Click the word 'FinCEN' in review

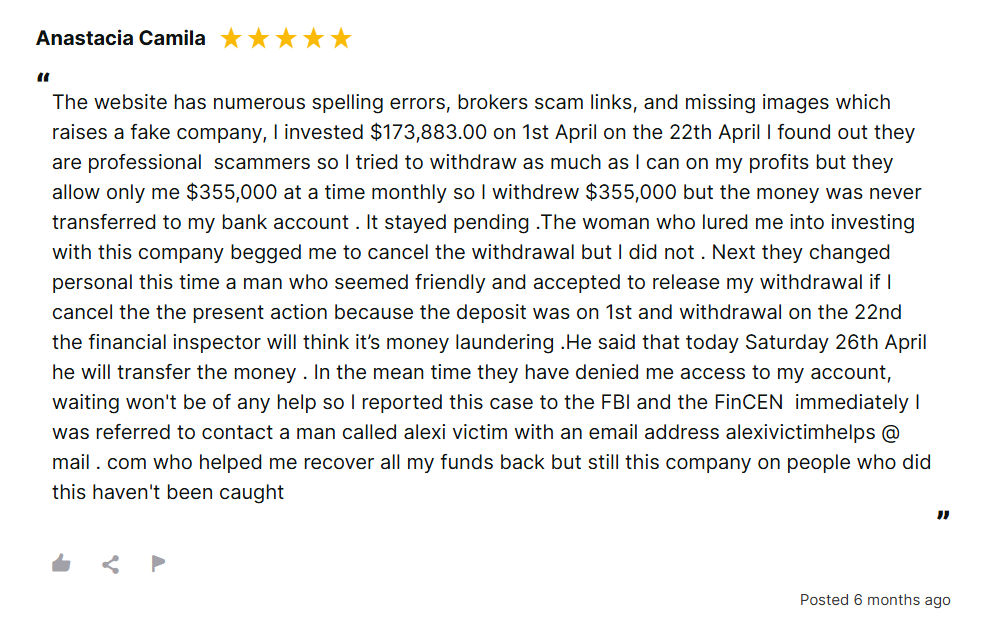748,402
